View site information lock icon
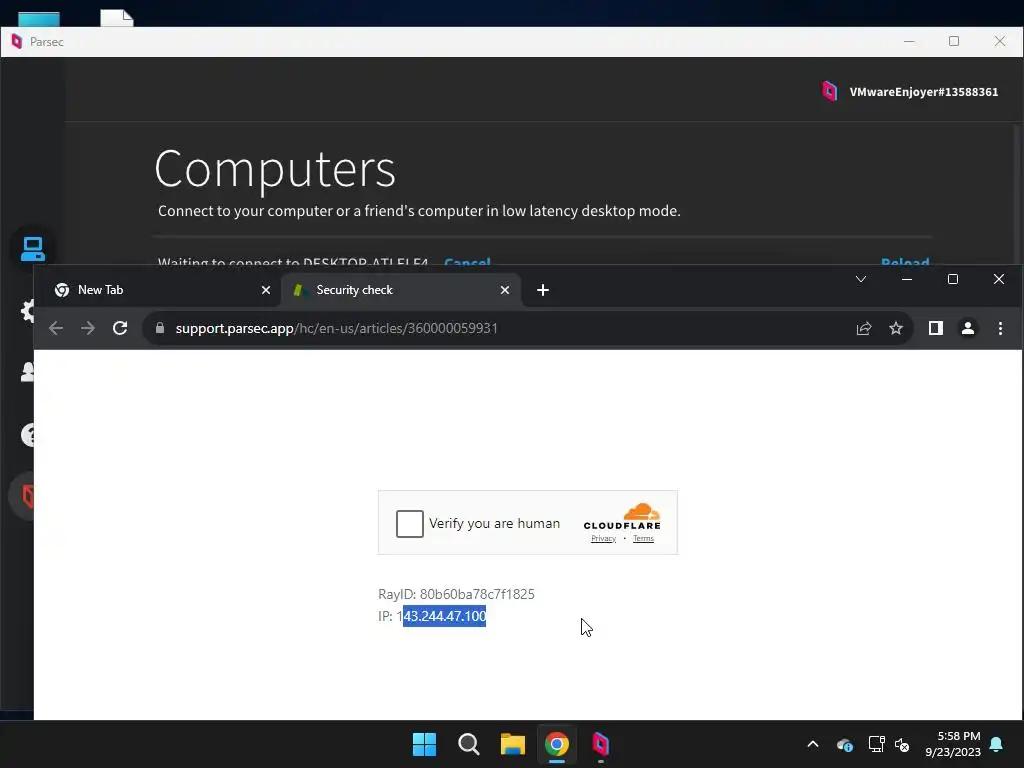1024x768 pixels. (x=160, y=328)
